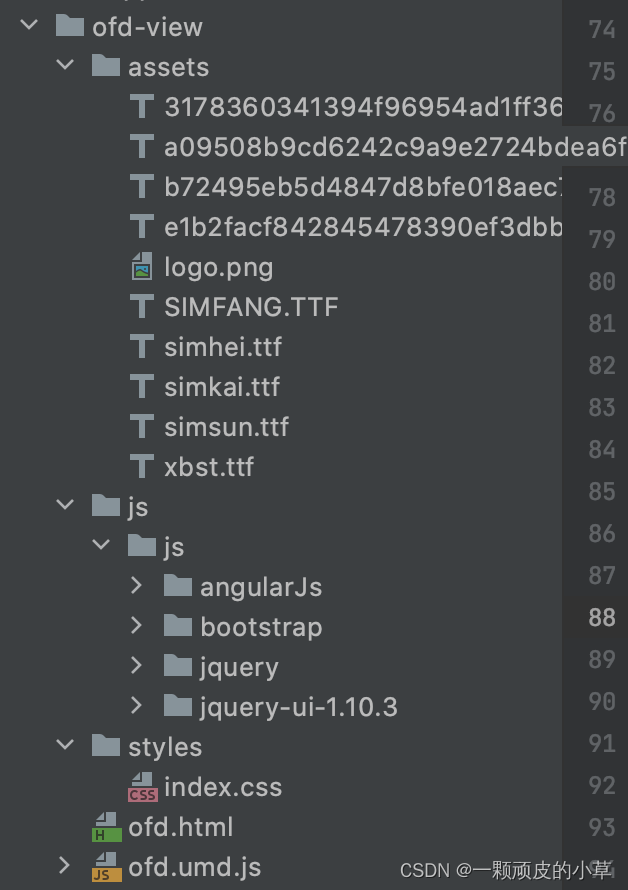Select the assets folder label

click(169, 68)
